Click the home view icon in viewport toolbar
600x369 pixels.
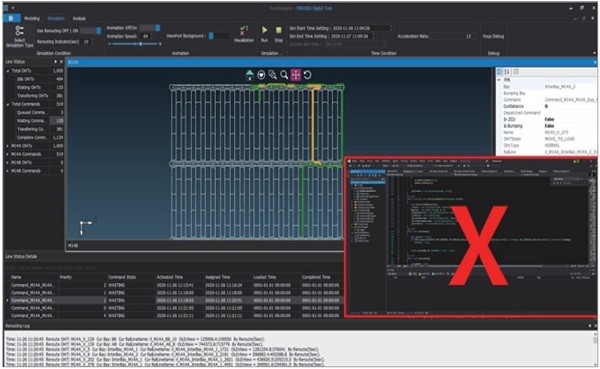(x=249, y=75)
